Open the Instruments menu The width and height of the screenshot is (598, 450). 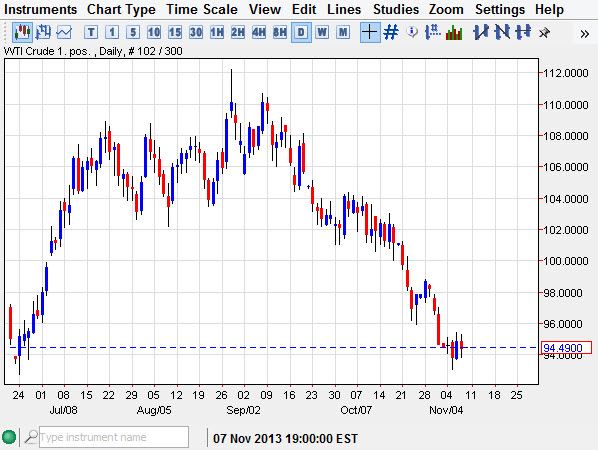[40, 9]
